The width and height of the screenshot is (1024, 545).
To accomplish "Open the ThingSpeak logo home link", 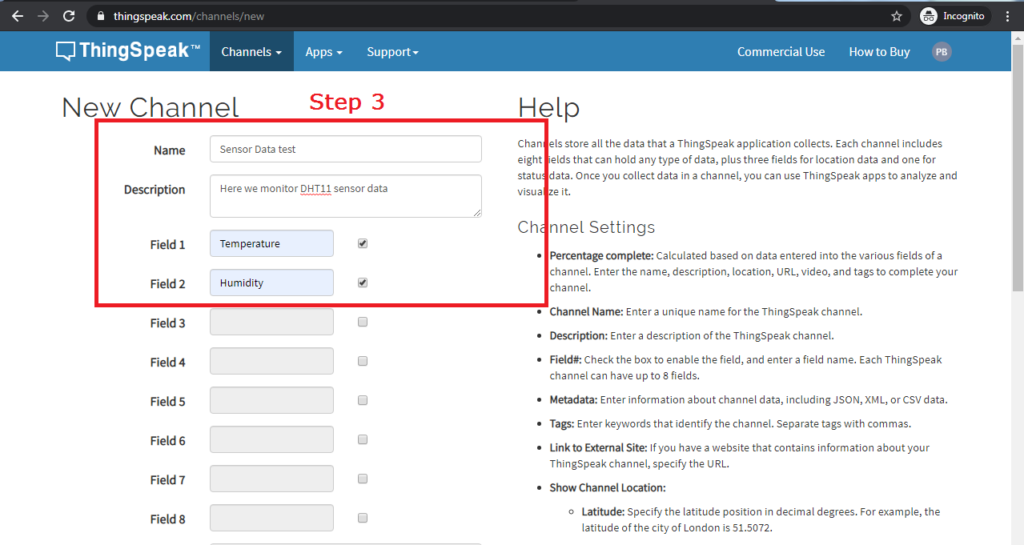I will pos(128,51).
